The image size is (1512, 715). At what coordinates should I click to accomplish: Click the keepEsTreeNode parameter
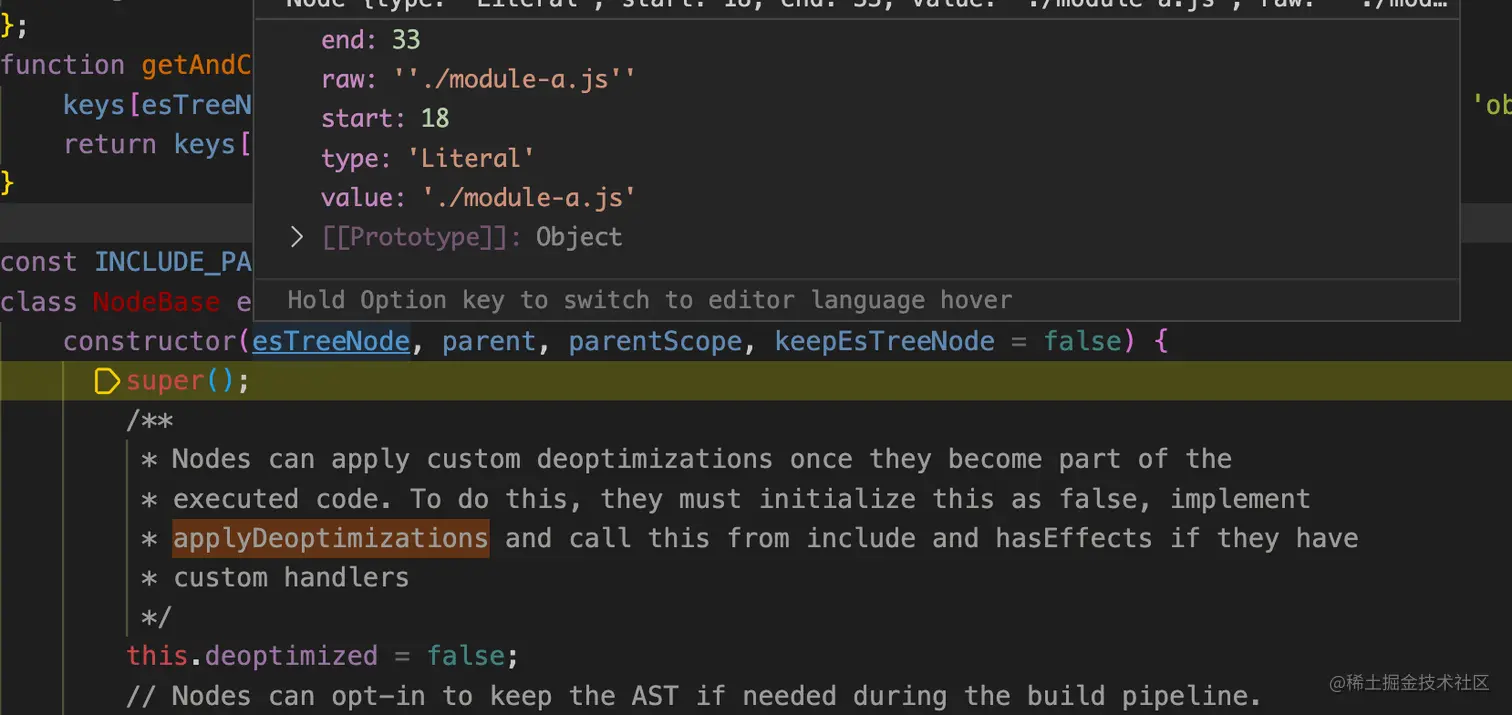[885, 342]
